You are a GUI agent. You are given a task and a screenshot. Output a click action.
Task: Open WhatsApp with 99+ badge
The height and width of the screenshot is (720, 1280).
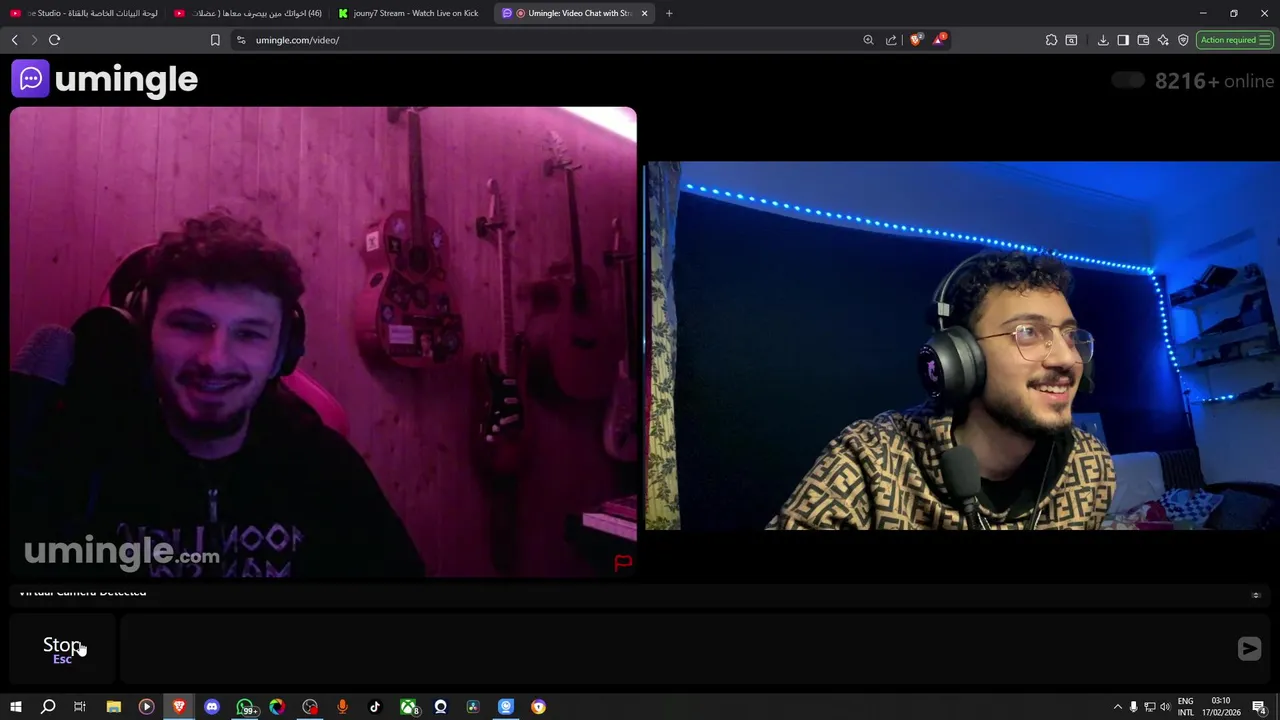[x=245, y=707]
